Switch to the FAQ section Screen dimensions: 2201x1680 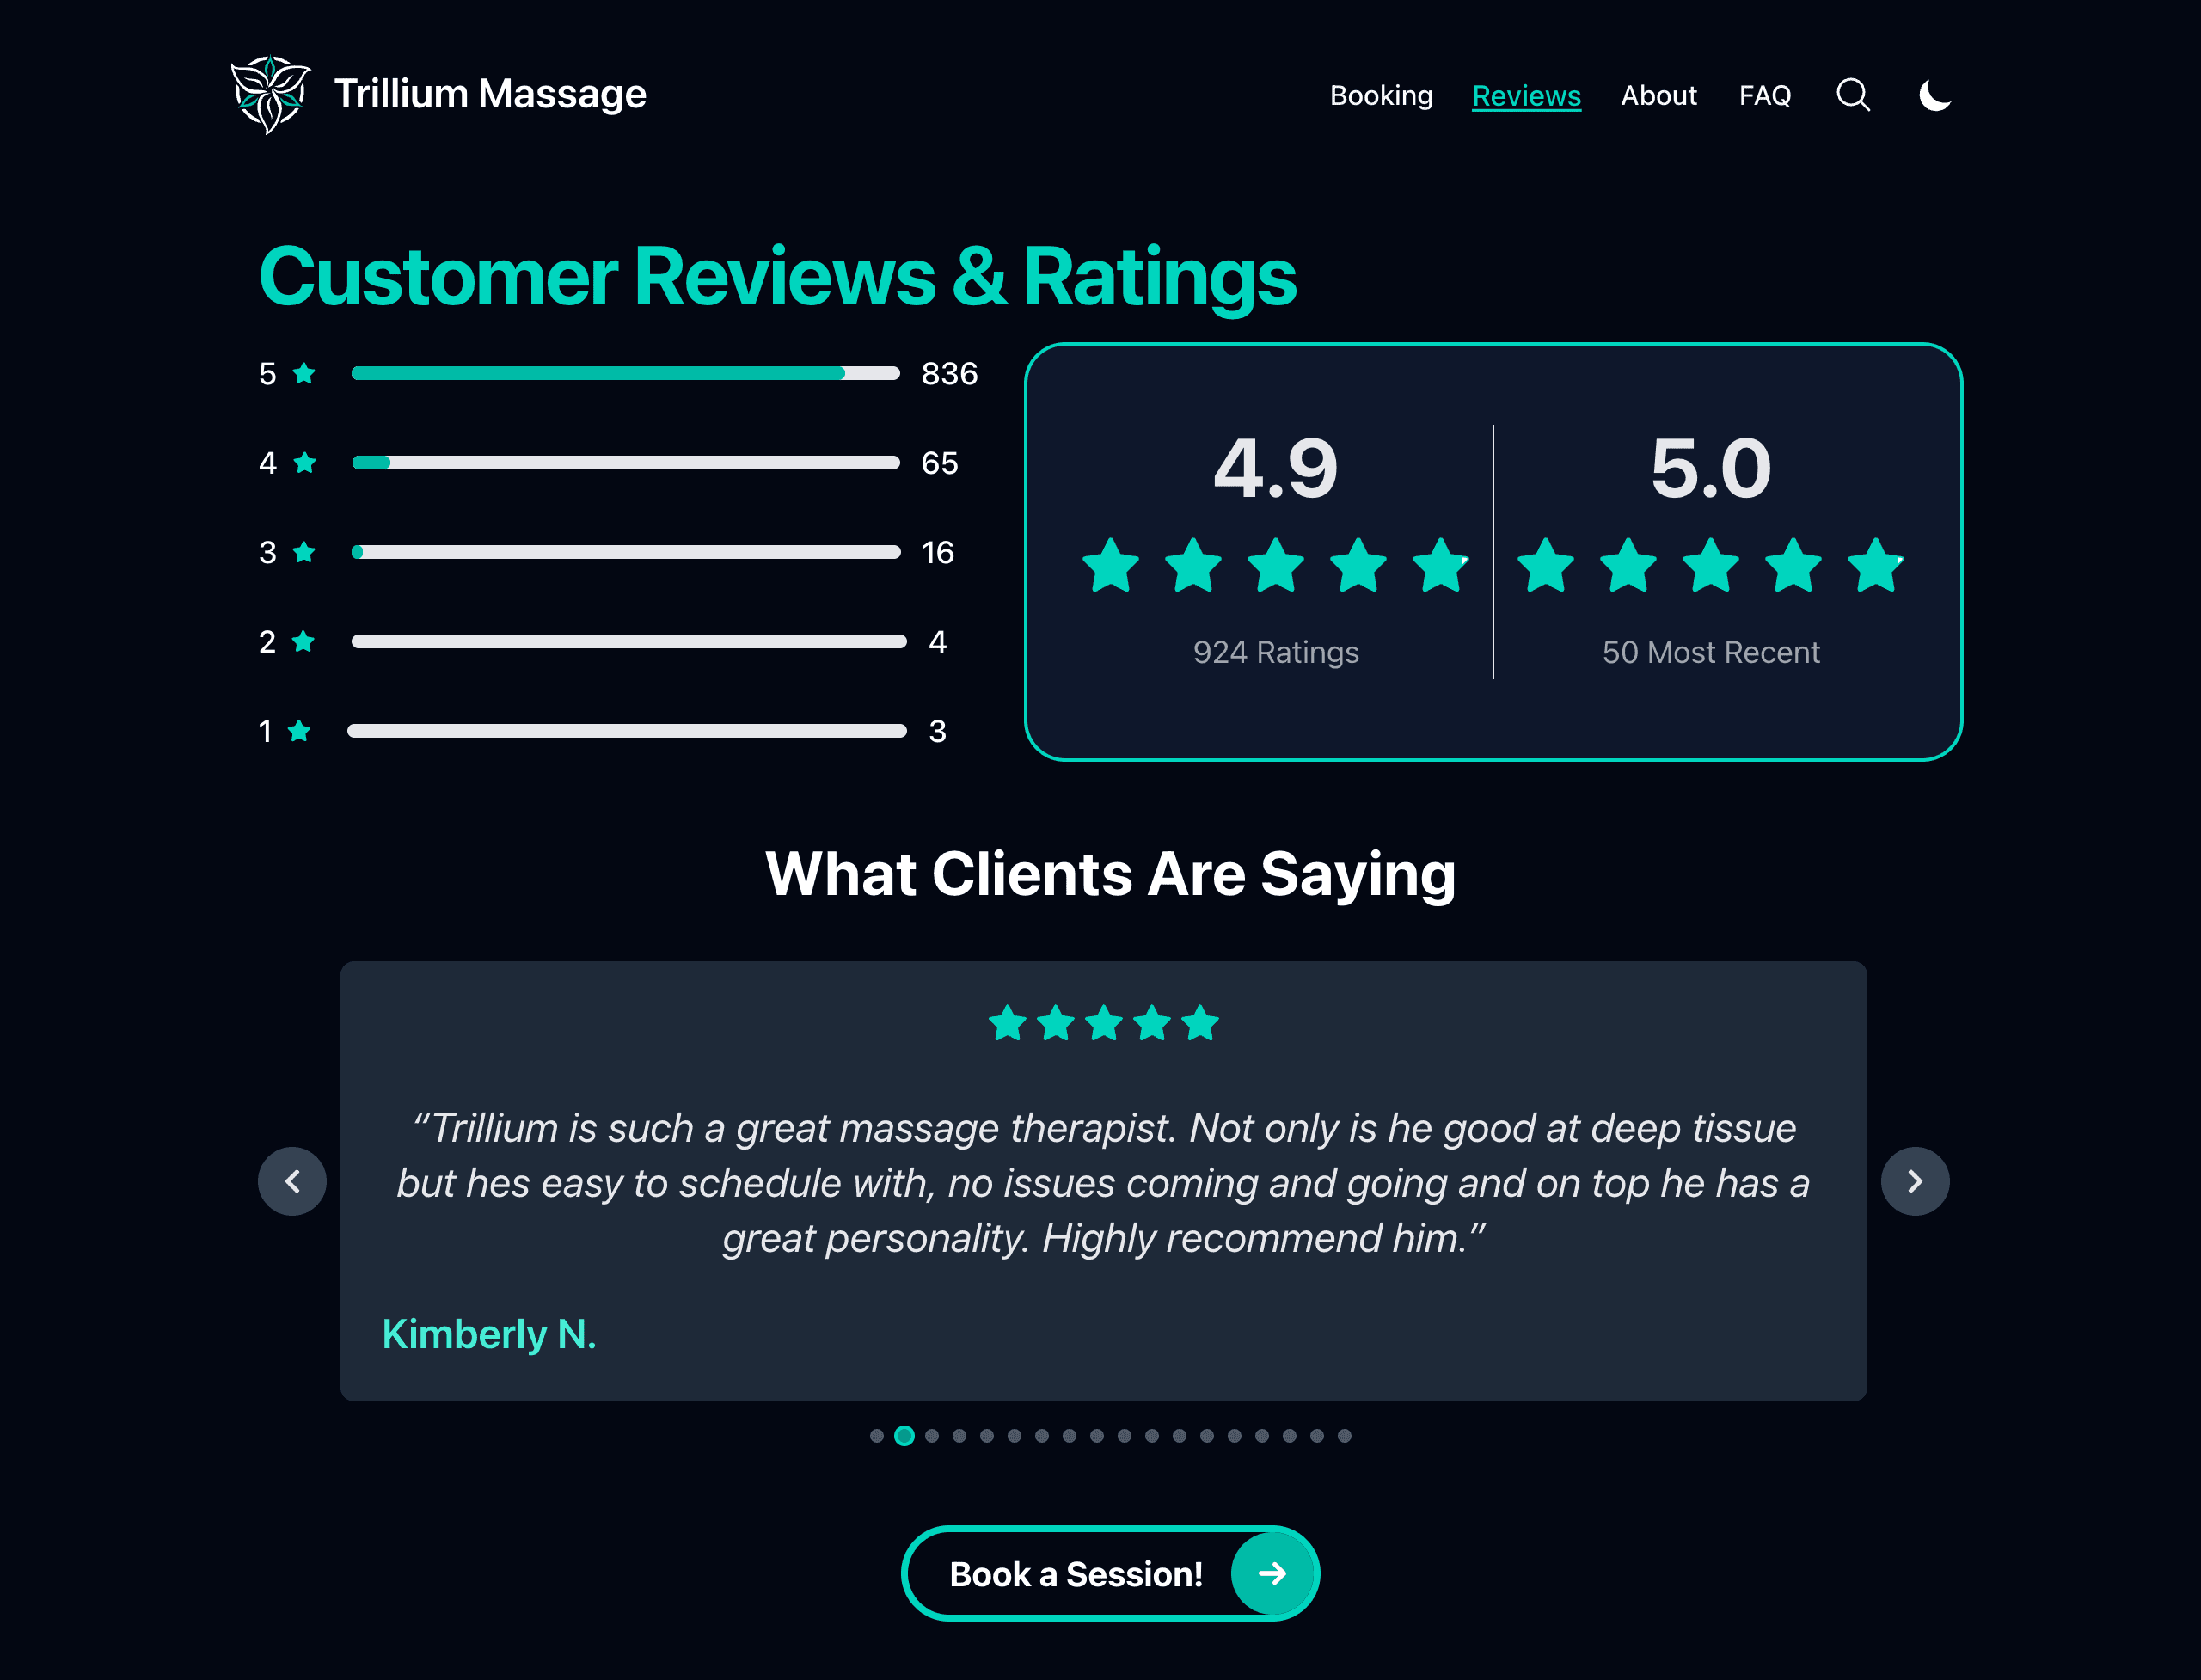click(x=1764, y=95)
